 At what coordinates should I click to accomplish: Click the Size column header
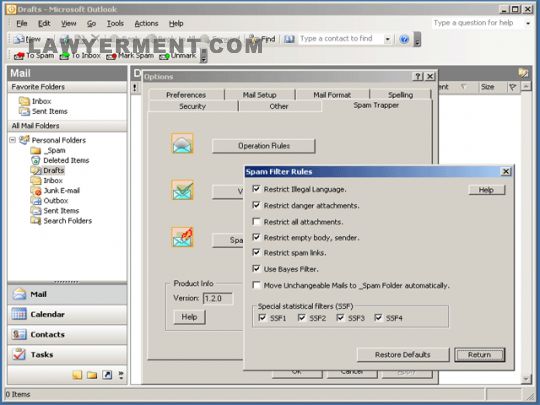coord(492,87)
